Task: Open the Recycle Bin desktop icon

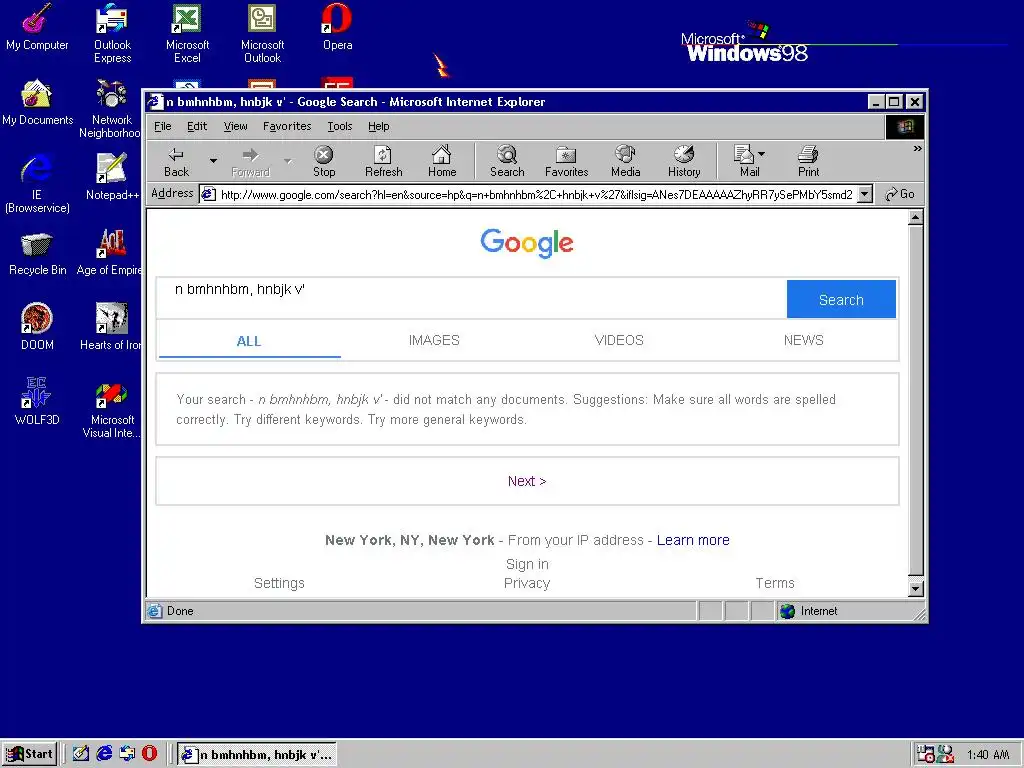Action: 37,253
